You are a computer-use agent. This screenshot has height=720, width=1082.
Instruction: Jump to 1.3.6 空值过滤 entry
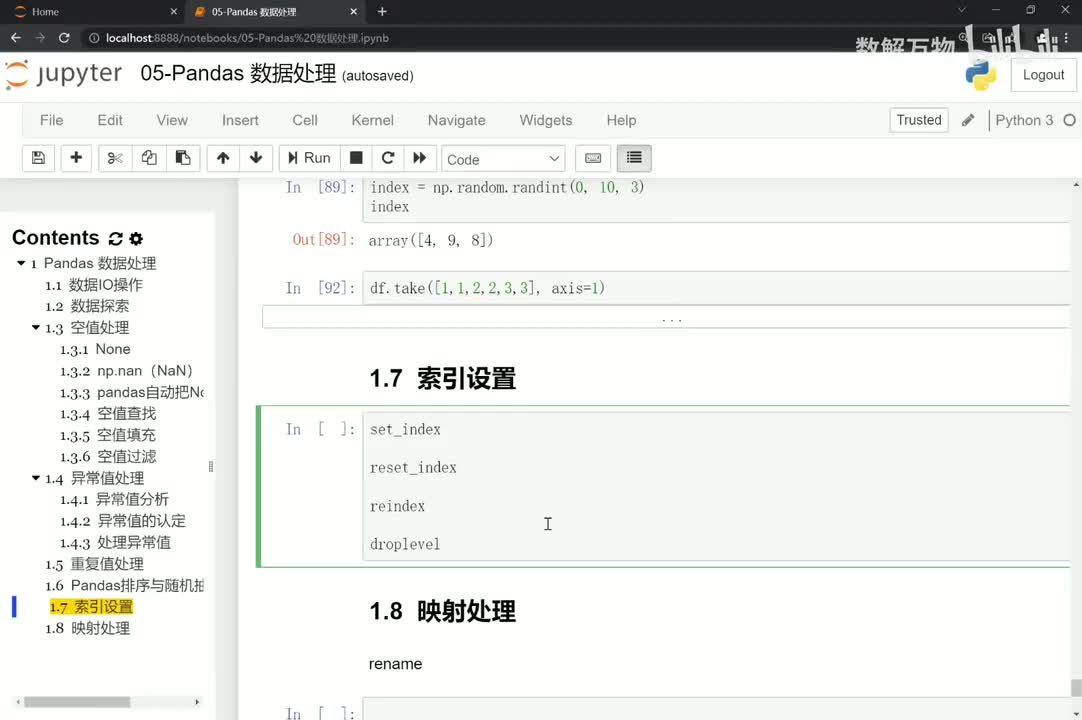tap(108, 456)
